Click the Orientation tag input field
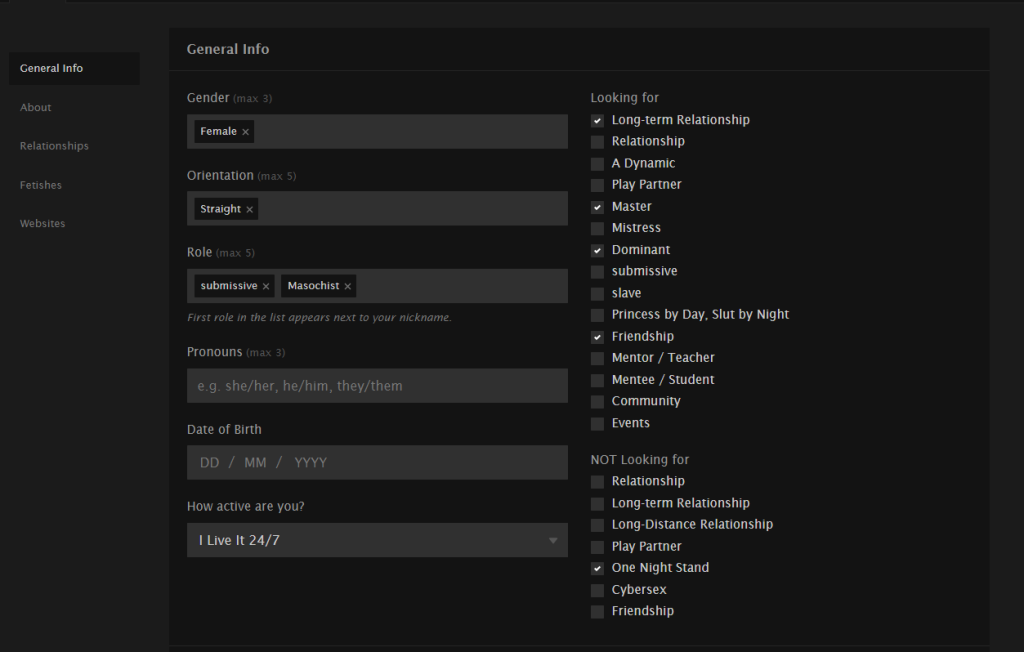Image resolution: width=1024 pixels, height=652 pixels. point(410,209)
